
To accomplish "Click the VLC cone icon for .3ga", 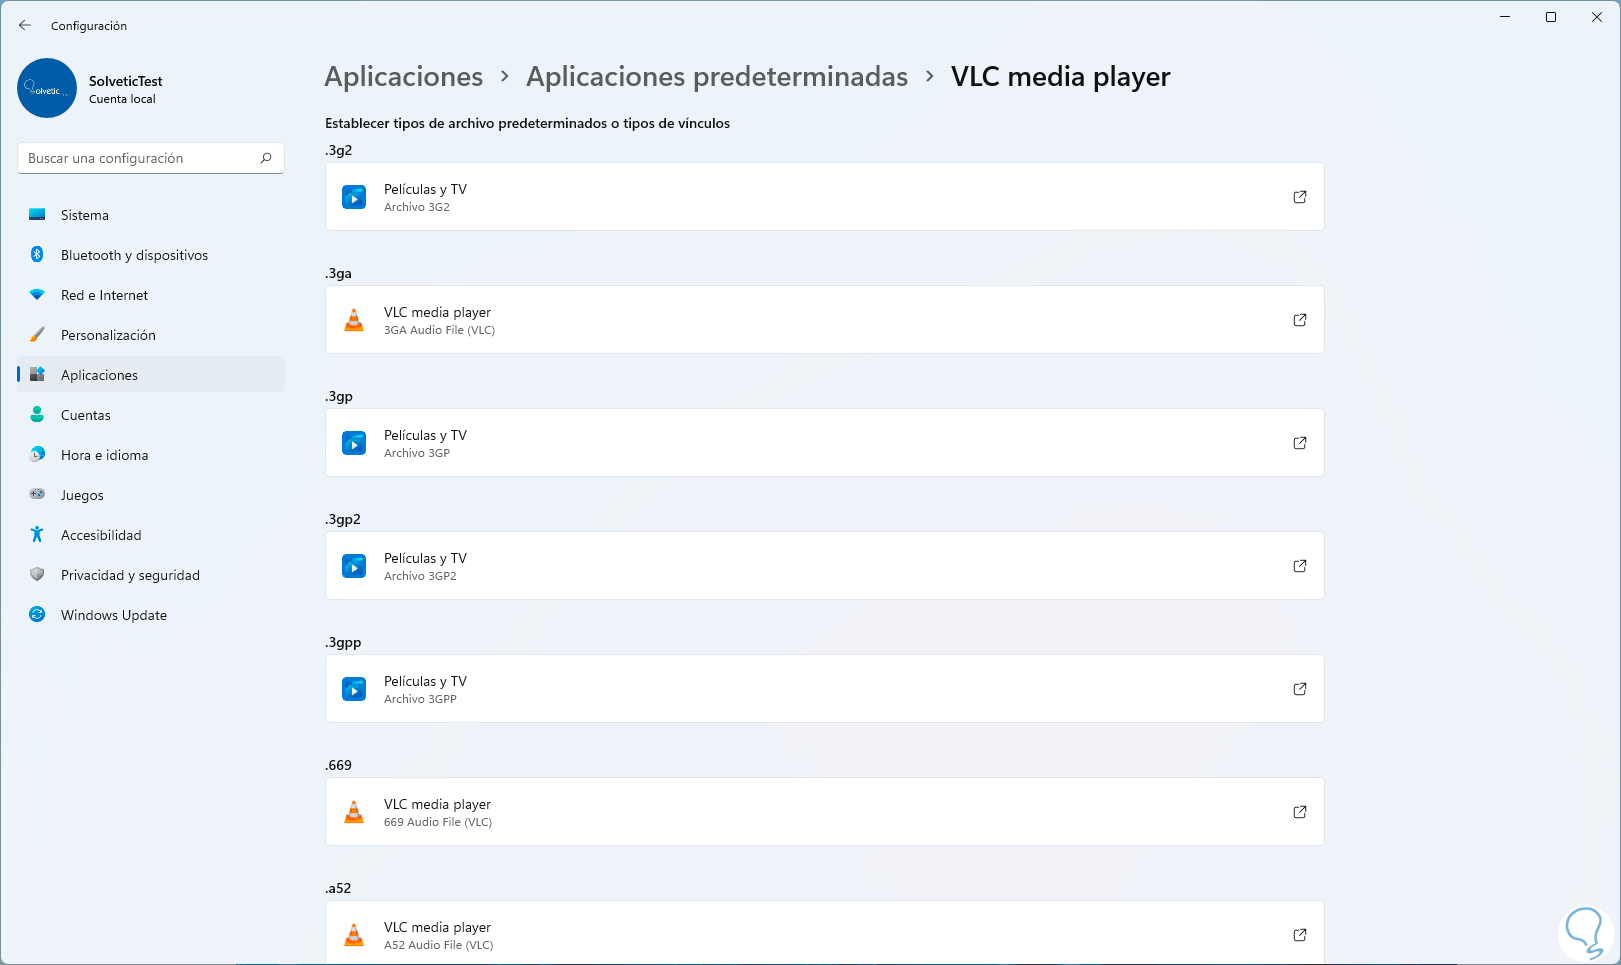I will pos(354,320).
